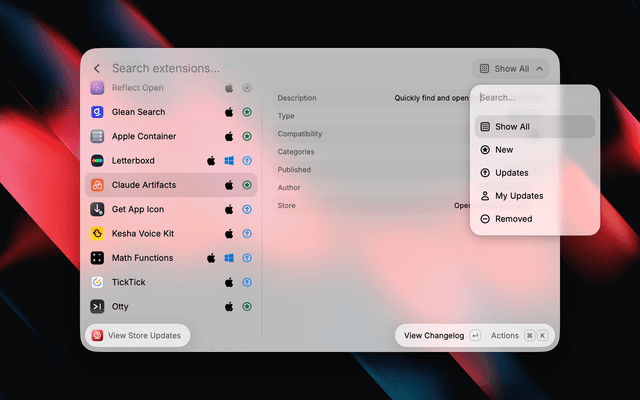Click the Description detail row
The width and height of the screenshot is (640, 400).
[371, 98]
